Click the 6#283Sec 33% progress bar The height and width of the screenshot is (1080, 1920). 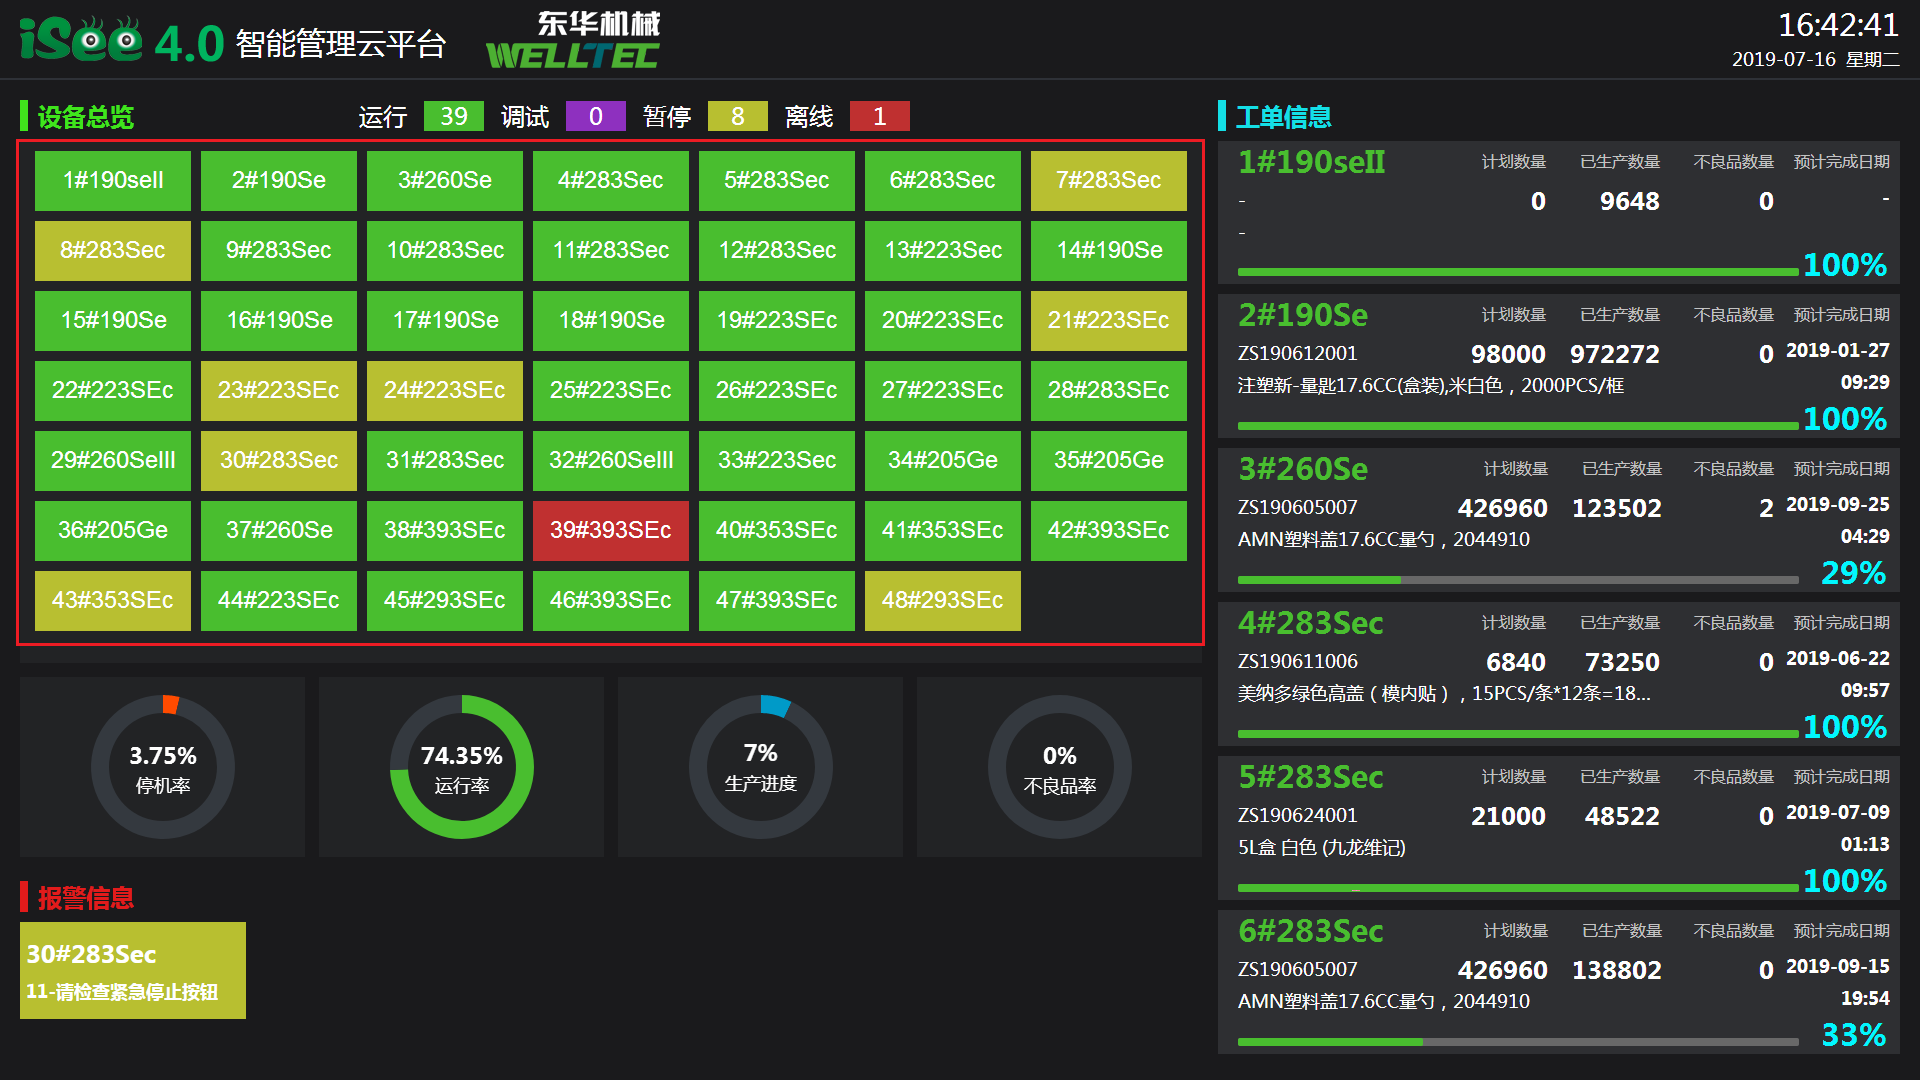click(1517, 1042)
